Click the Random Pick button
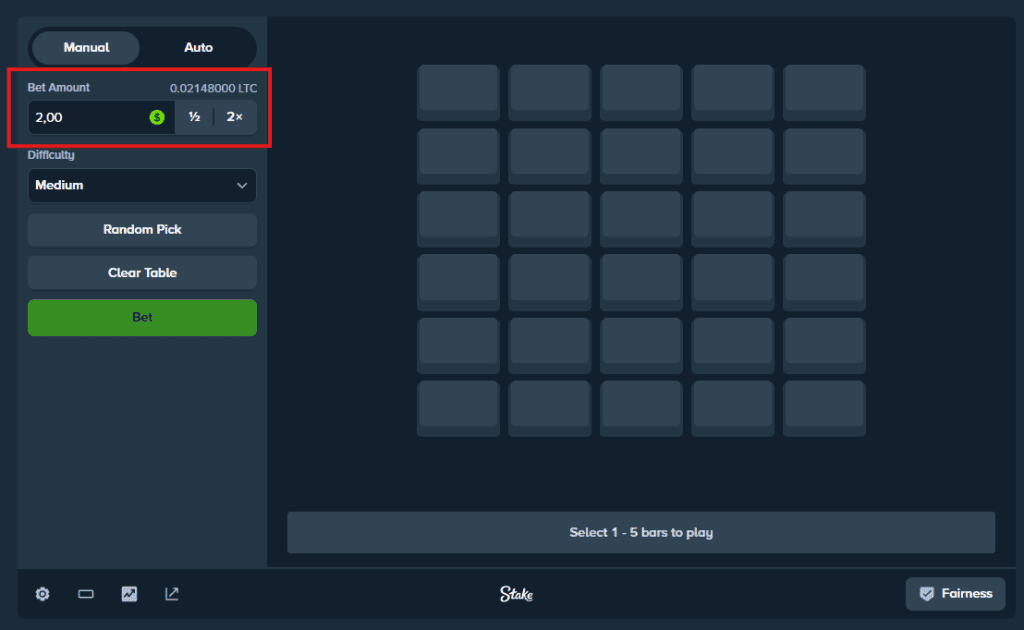1024x630 pixels. coord(141,230)
